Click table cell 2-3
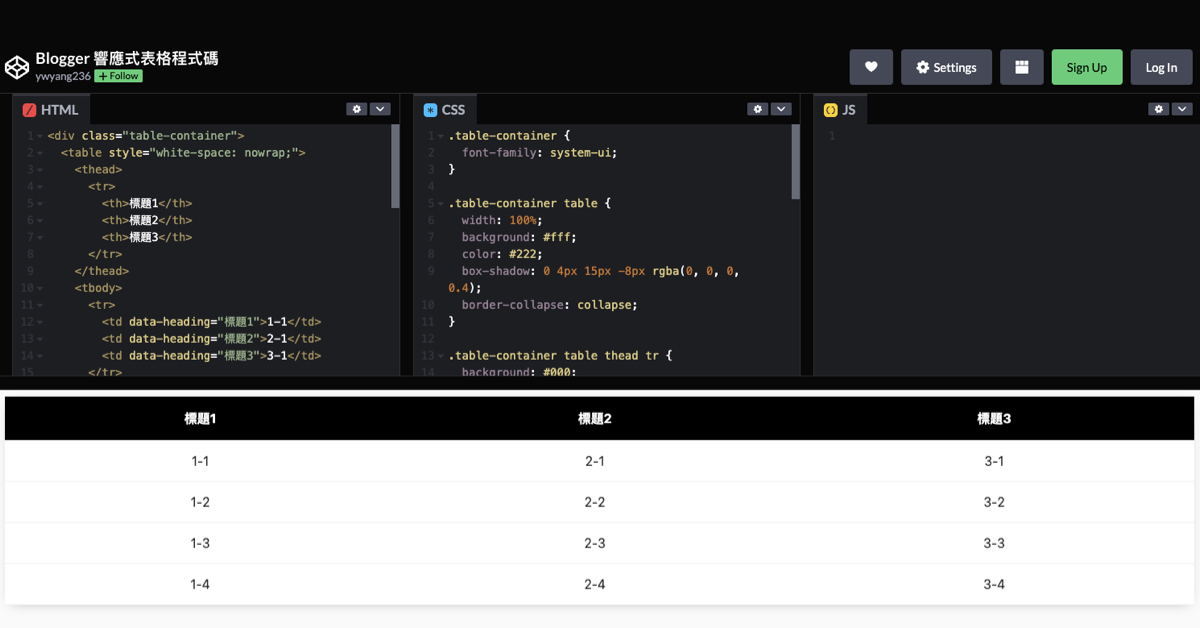 (x=594, y=543)
